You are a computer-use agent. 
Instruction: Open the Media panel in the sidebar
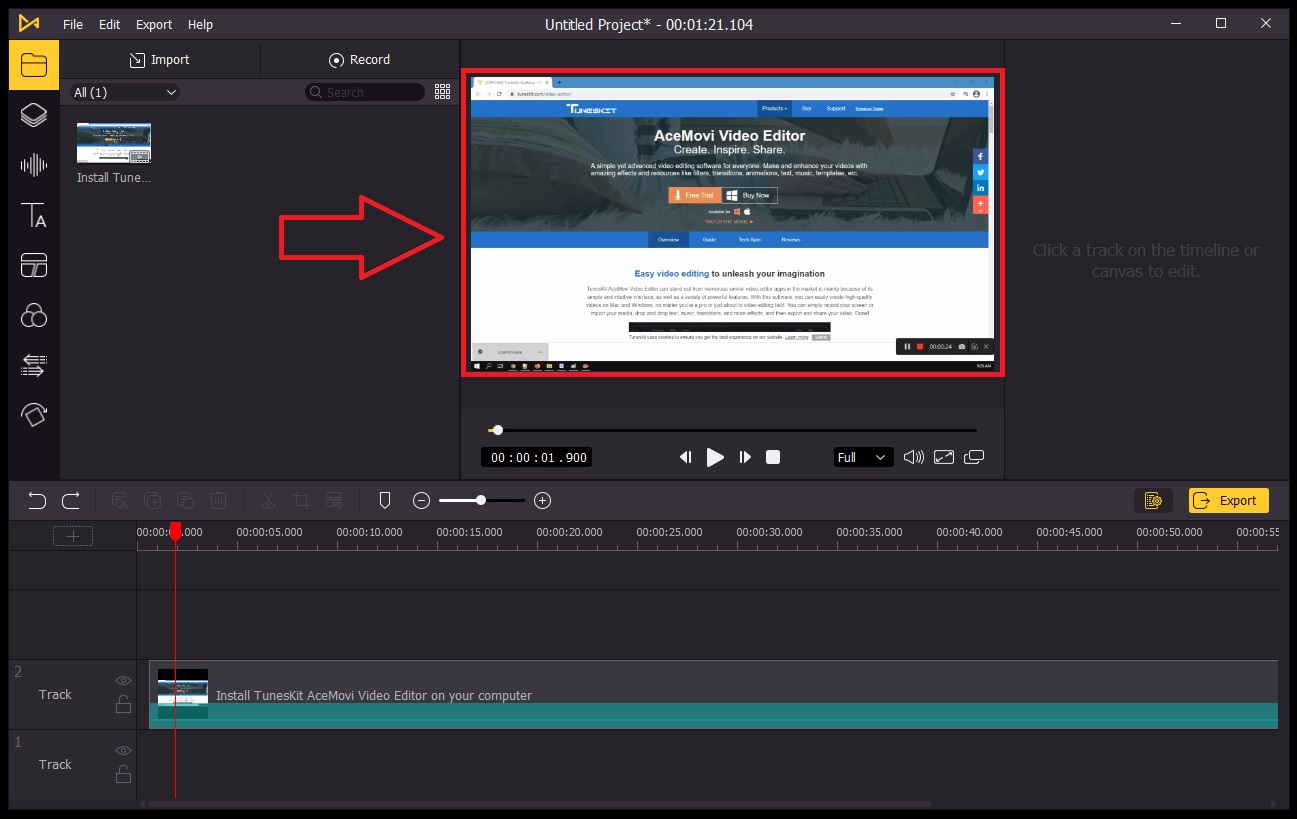[x=33, y=64]
